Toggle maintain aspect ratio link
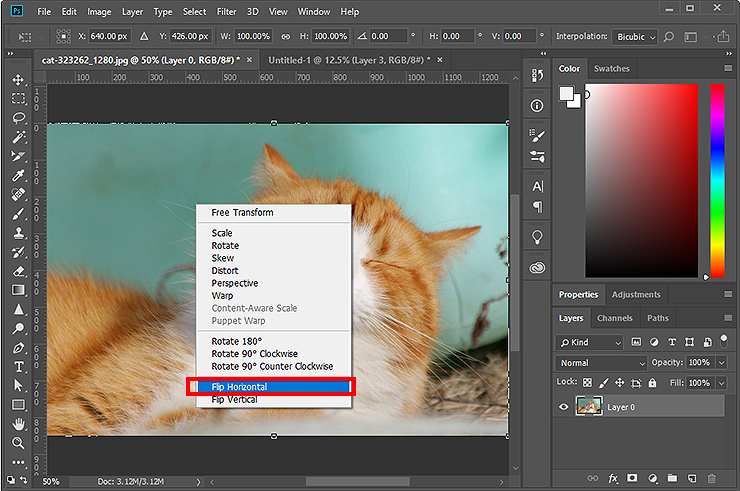This screenshot has height=491, width=740. [x=286, y=36]
